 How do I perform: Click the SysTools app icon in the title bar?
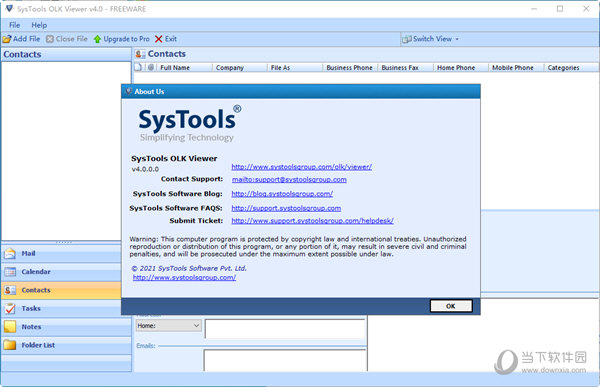tap(10, 8)
